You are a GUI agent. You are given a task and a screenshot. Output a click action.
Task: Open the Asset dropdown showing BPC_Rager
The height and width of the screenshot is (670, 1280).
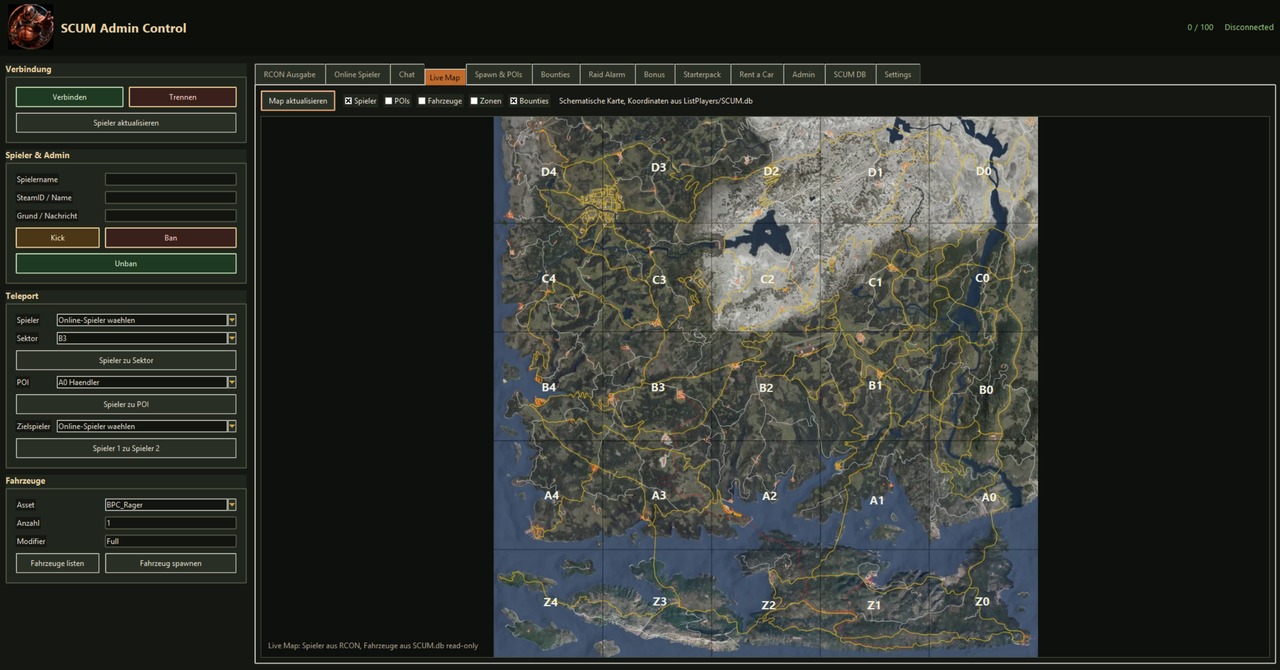coord(170,505)
